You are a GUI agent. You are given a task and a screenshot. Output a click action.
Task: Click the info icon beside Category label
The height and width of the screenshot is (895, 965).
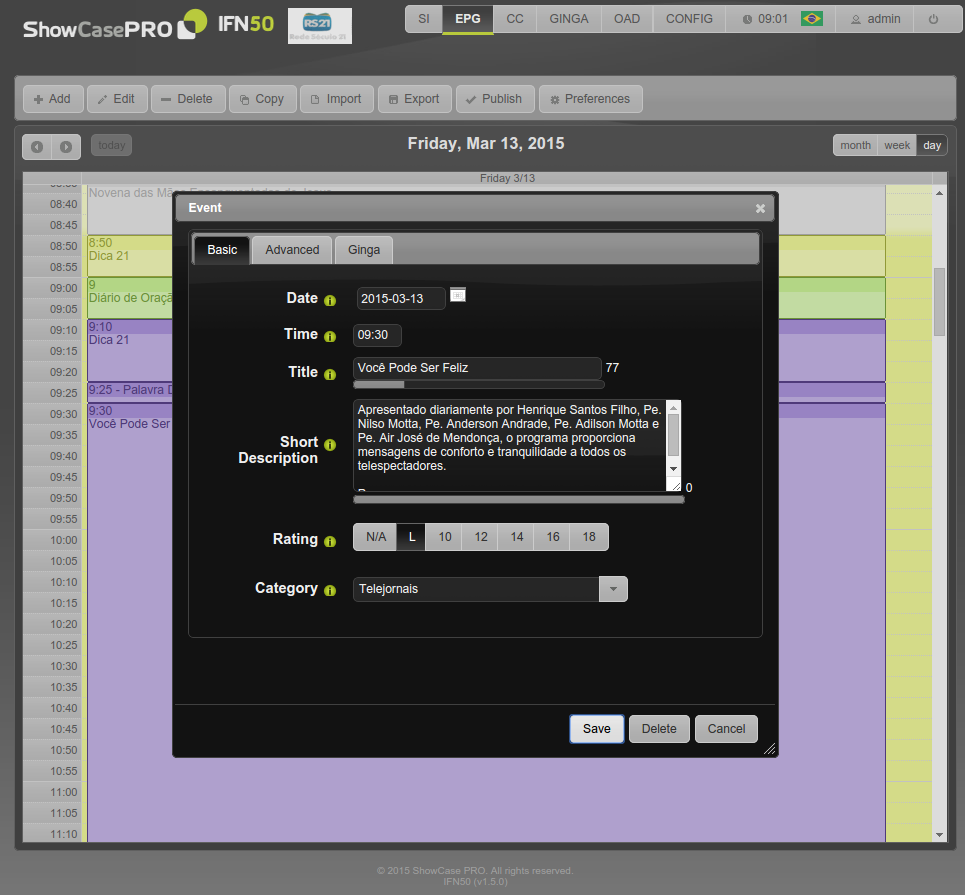[329, 590]
